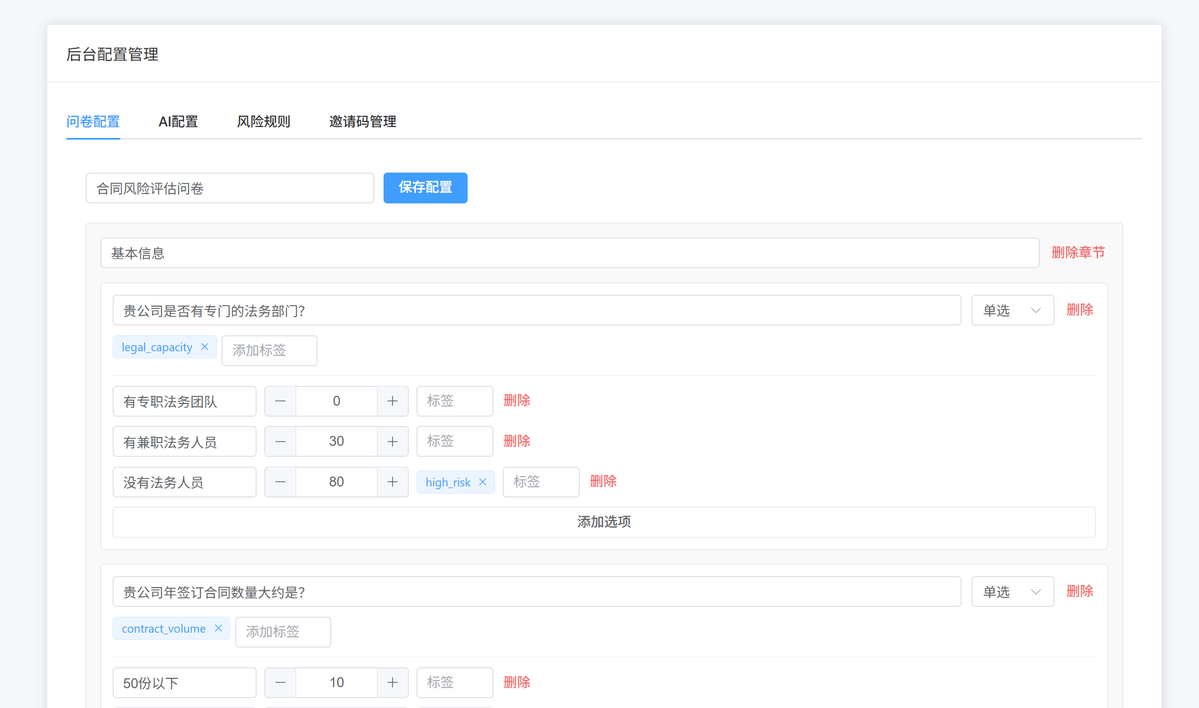This screenshot has height=708, width=1199.
Task: Click the legal_capacity tag label
Action: point(157,347)
